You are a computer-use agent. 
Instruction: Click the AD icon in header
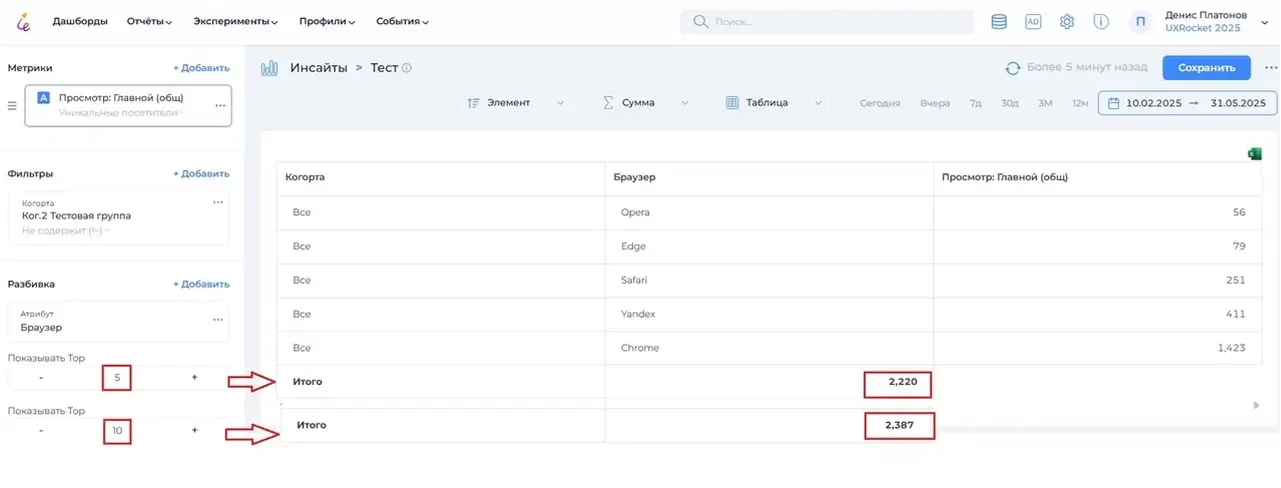pyautogui.click(x=1033, y=21)
